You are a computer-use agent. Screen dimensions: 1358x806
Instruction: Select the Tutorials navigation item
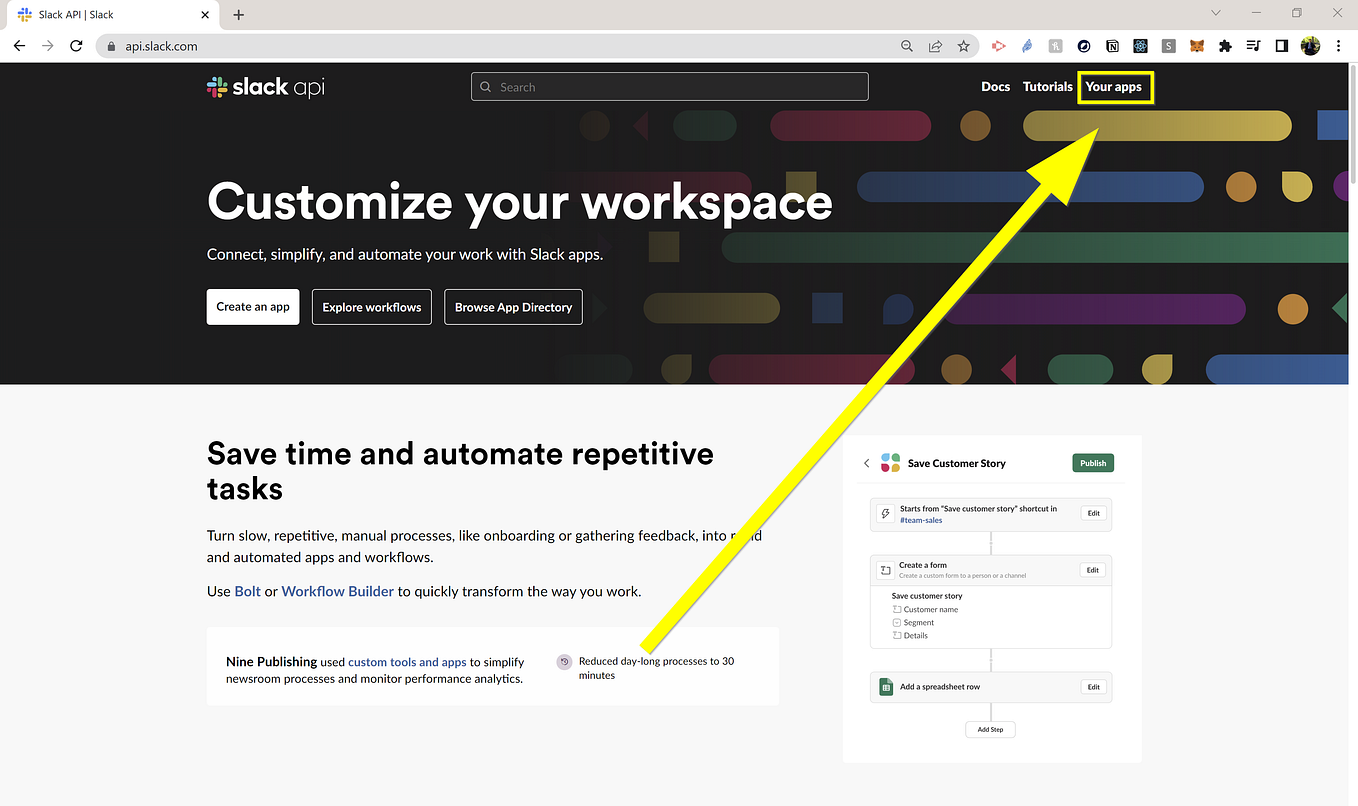pos(1047,86)
